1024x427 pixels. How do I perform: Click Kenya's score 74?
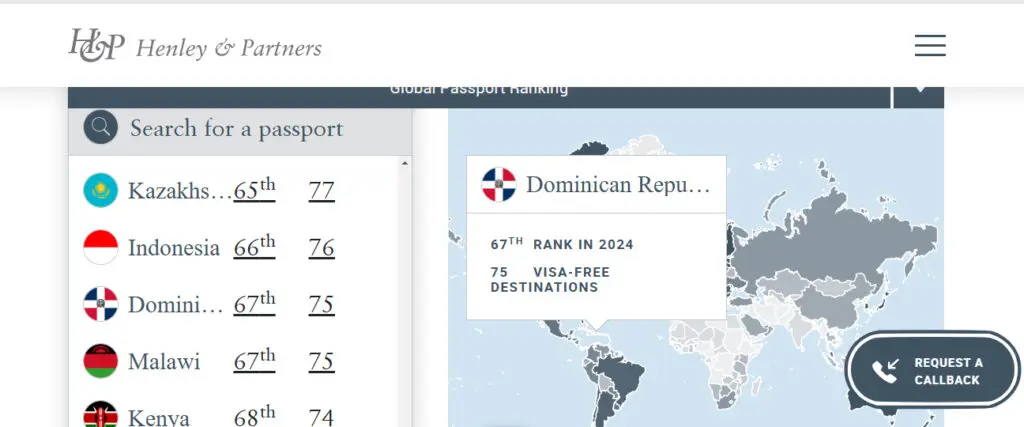tap(321, 417)
